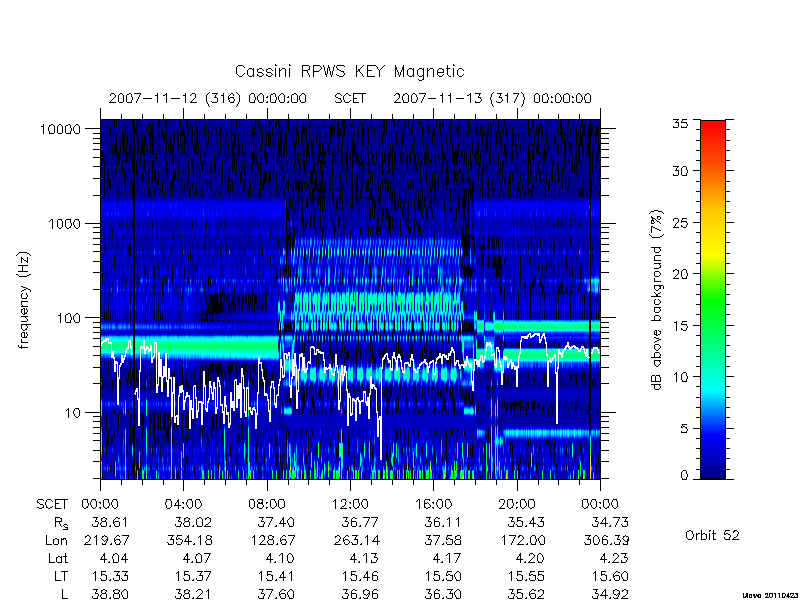Click the plot title 'Cassini RPWS KEY Magnetic'
The height and width of the screenshot is (600, 800).
(349, 71)
